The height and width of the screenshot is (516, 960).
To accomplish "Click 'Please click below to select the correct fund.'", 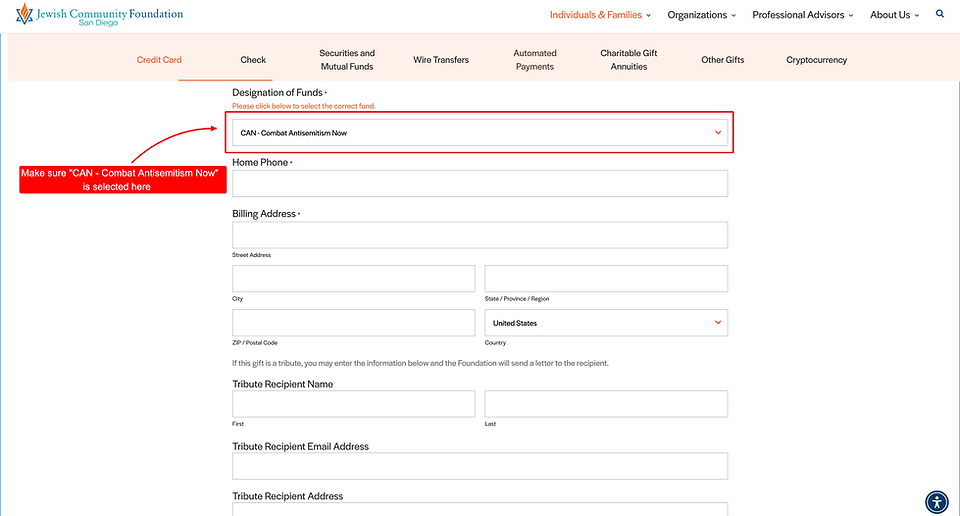I will coord(304,106).
